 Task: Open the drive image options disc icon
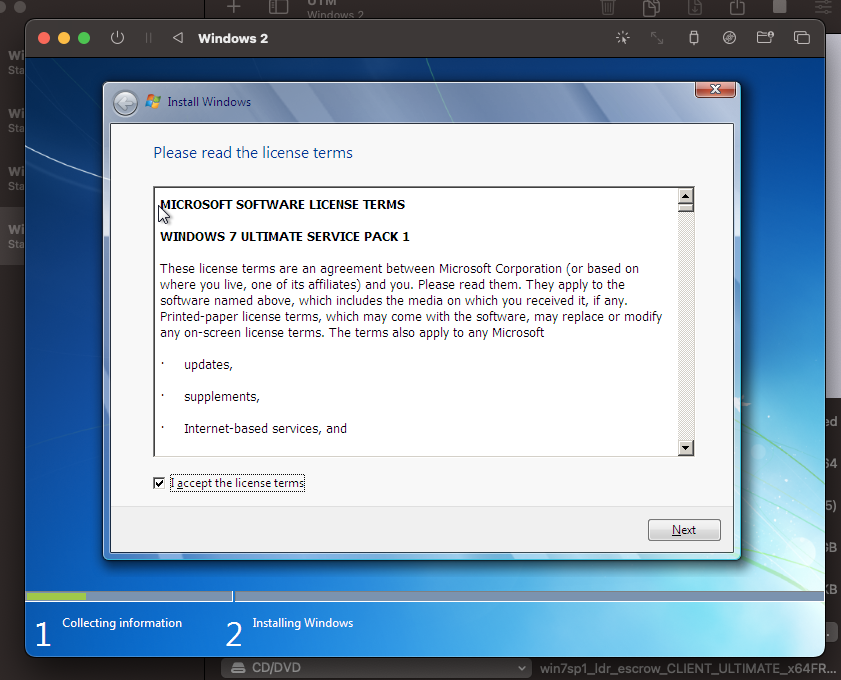tap(729, 38)
